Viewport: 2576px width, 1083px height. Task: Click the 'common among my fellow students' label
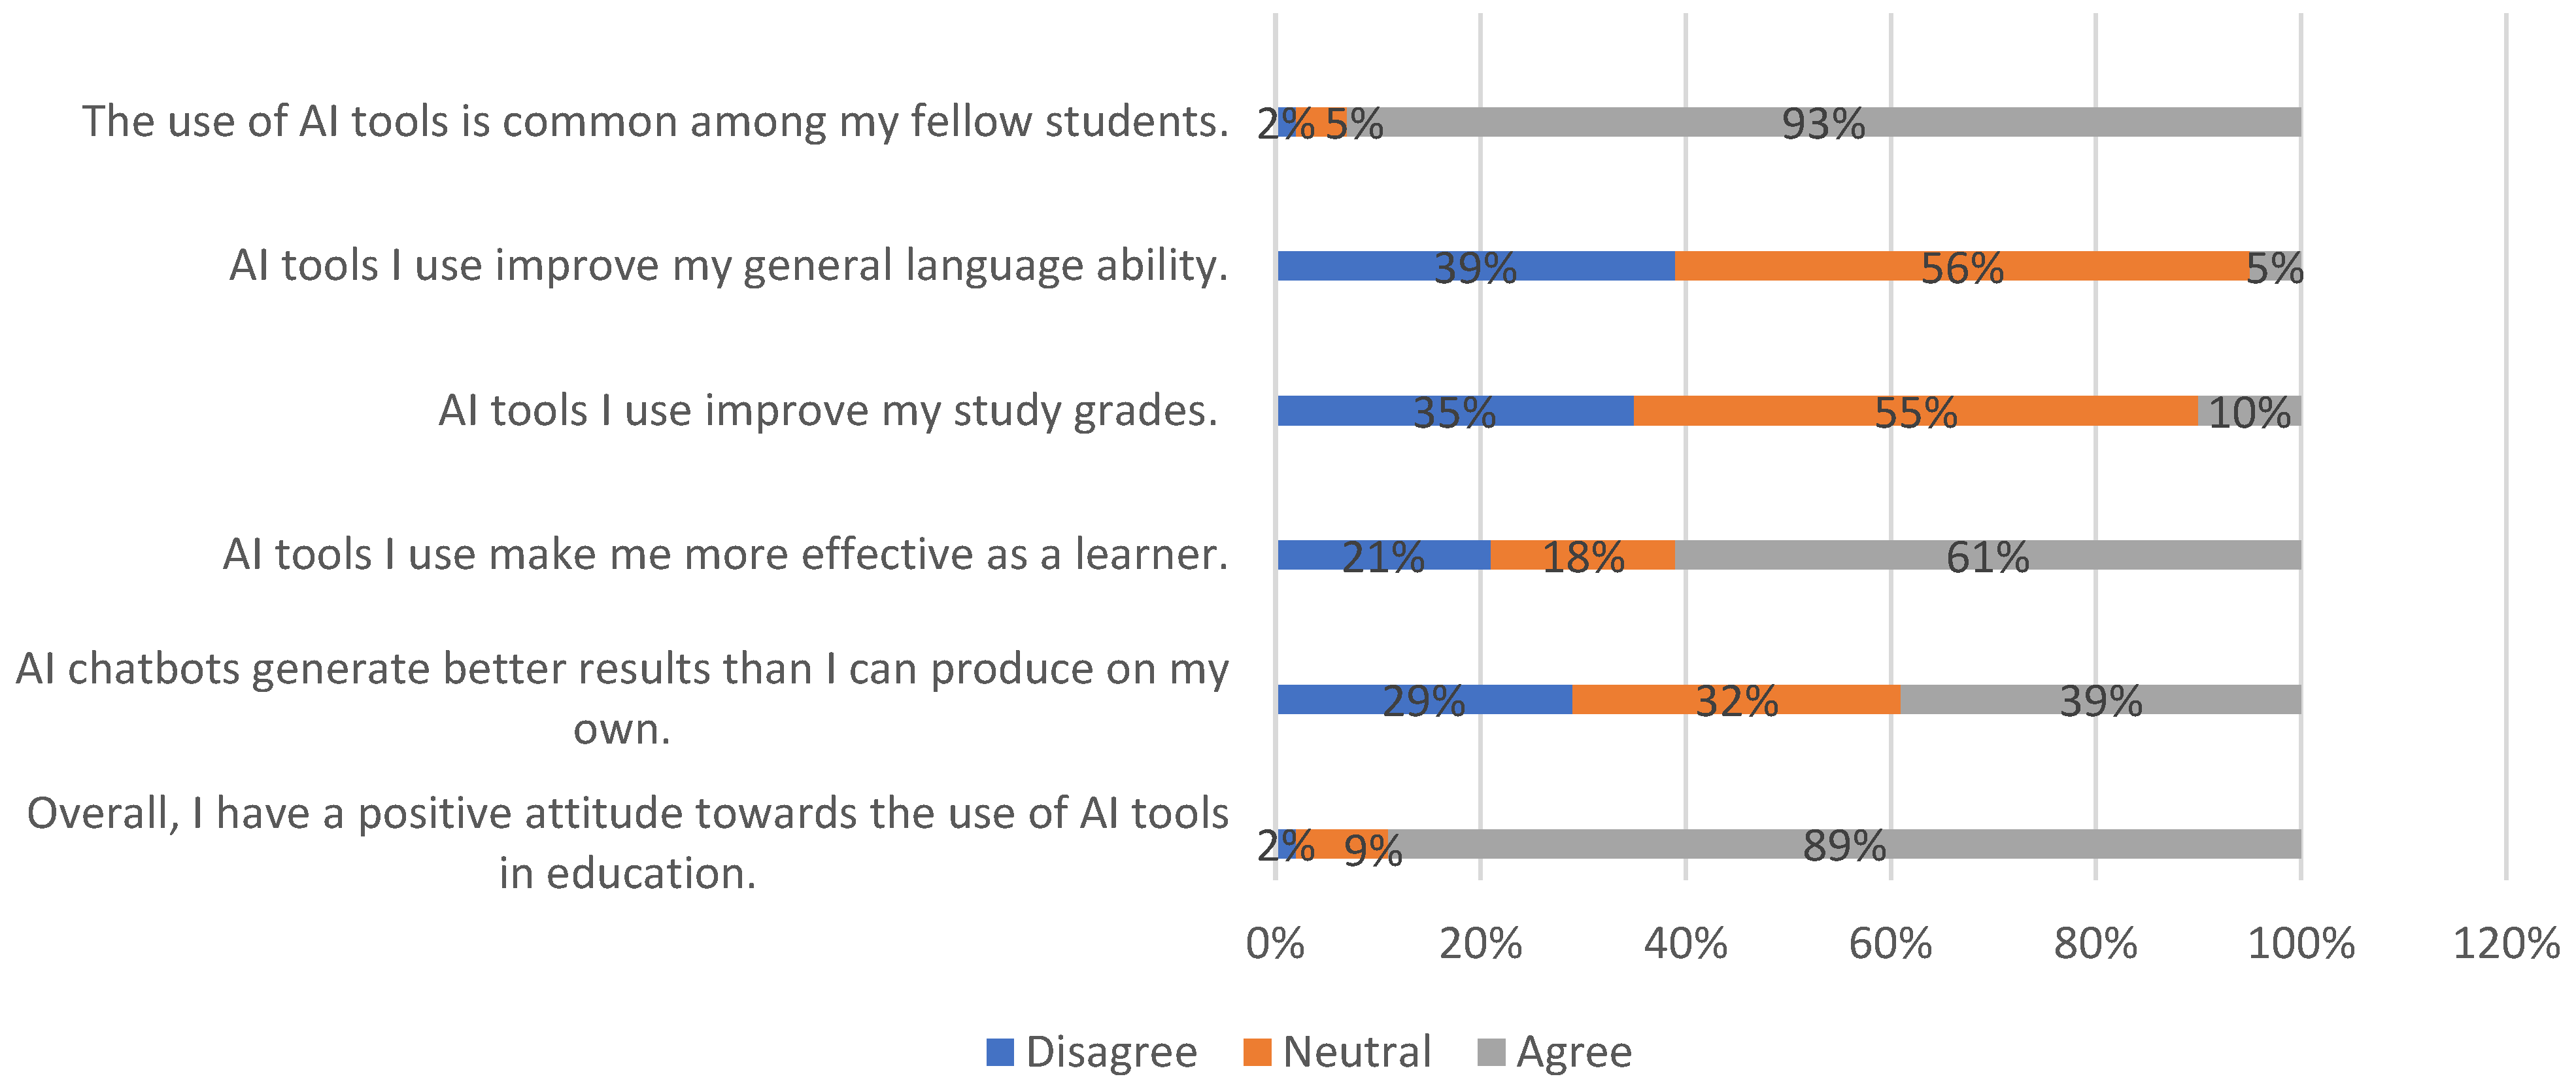655,122
